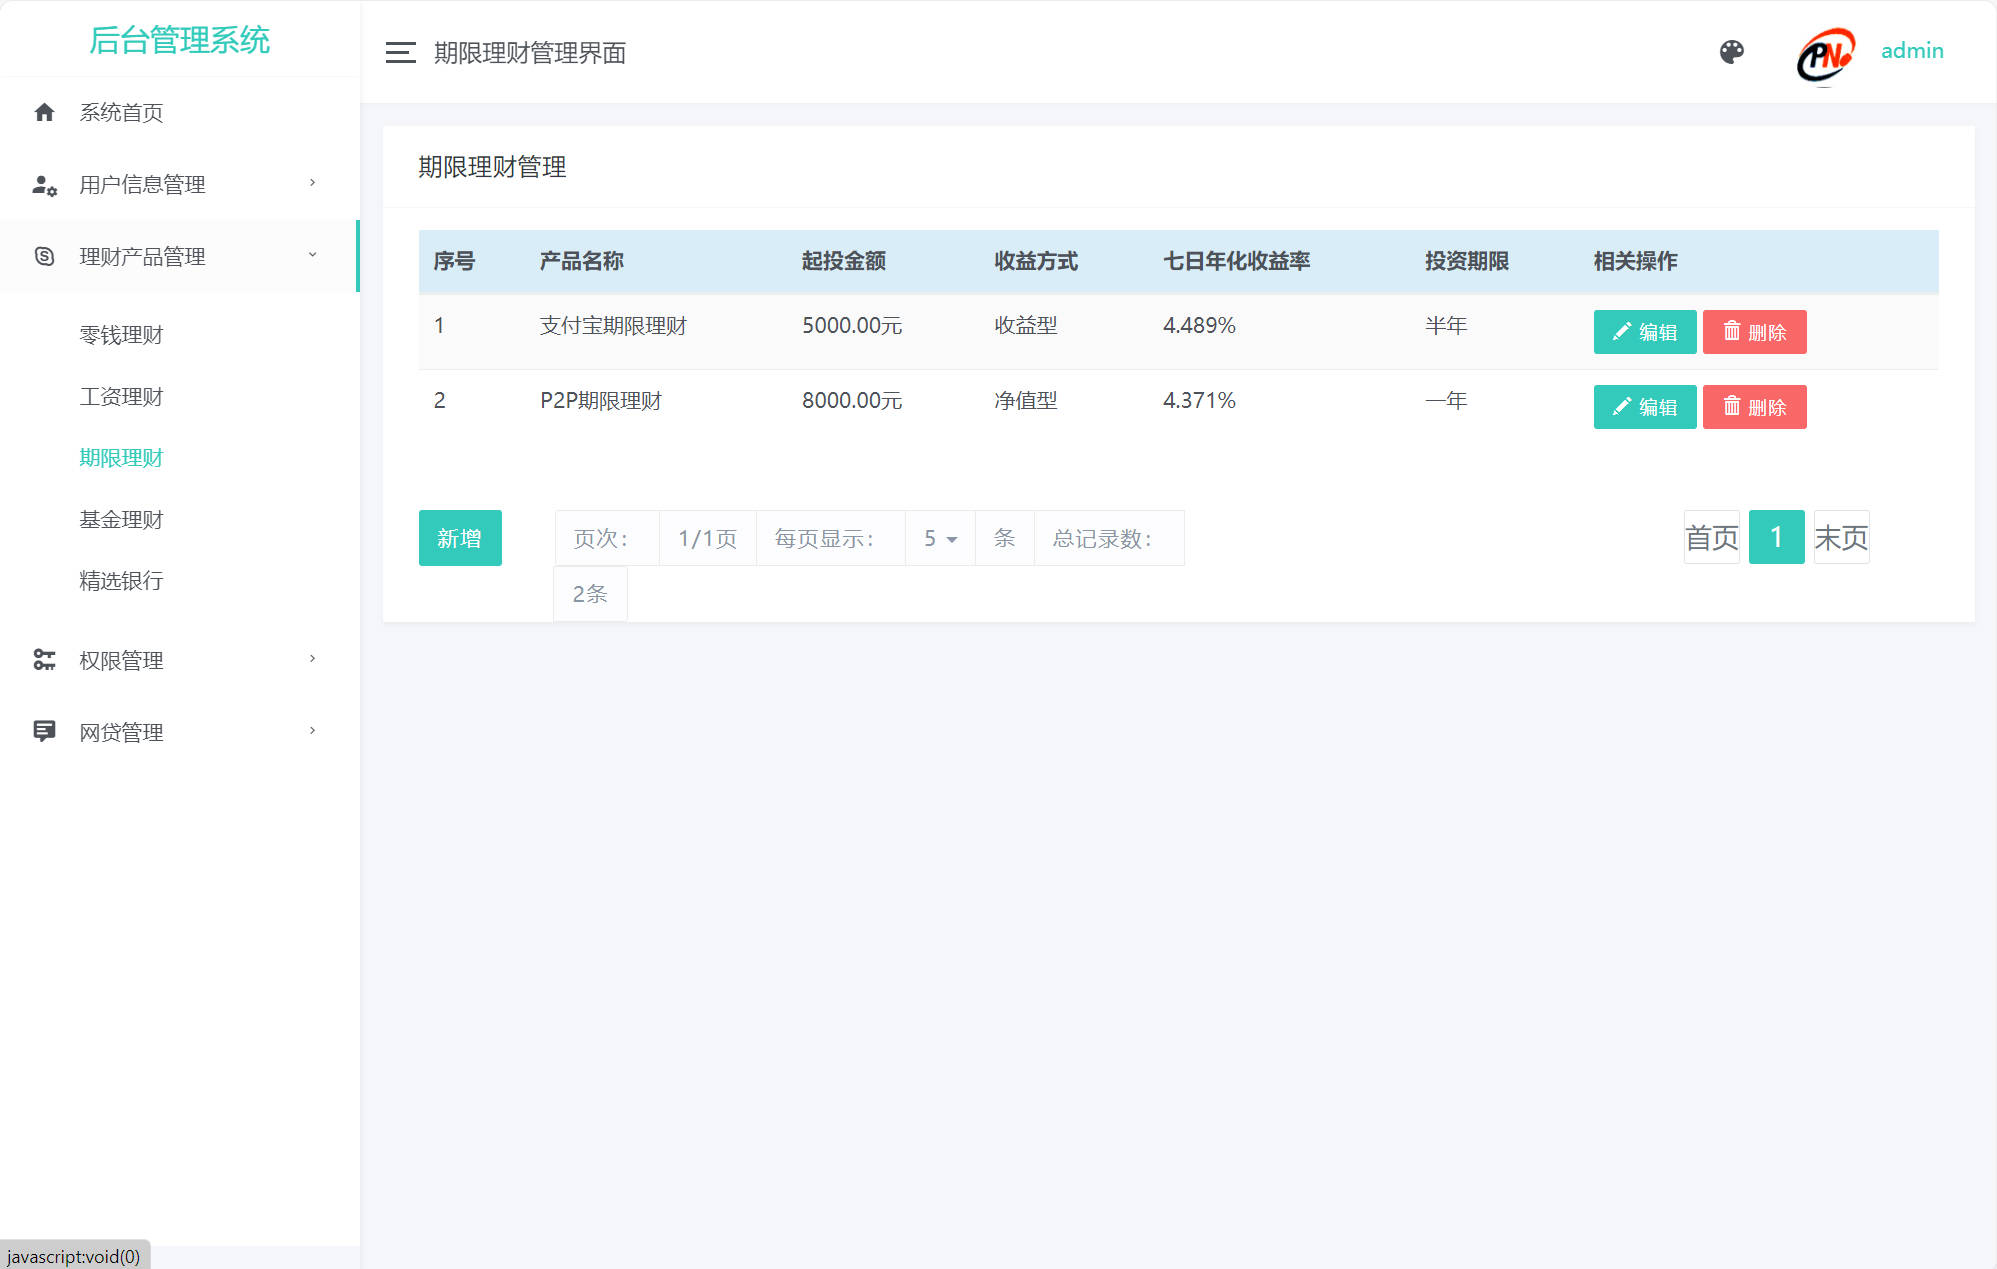
Task: Open the per-page count dropdown showing 5
Action: pos(939,538)
